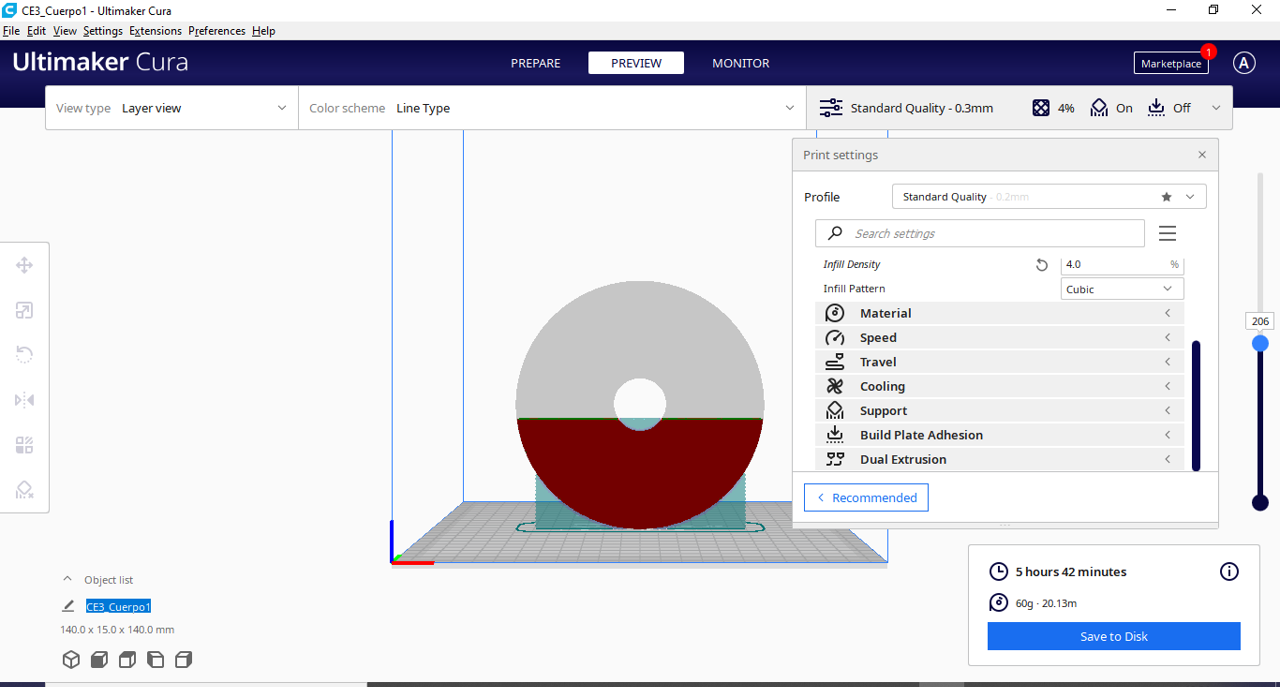The image size is (1280, 687).
Task: Click the settings list scrollbar
Action: (1196, 405)
